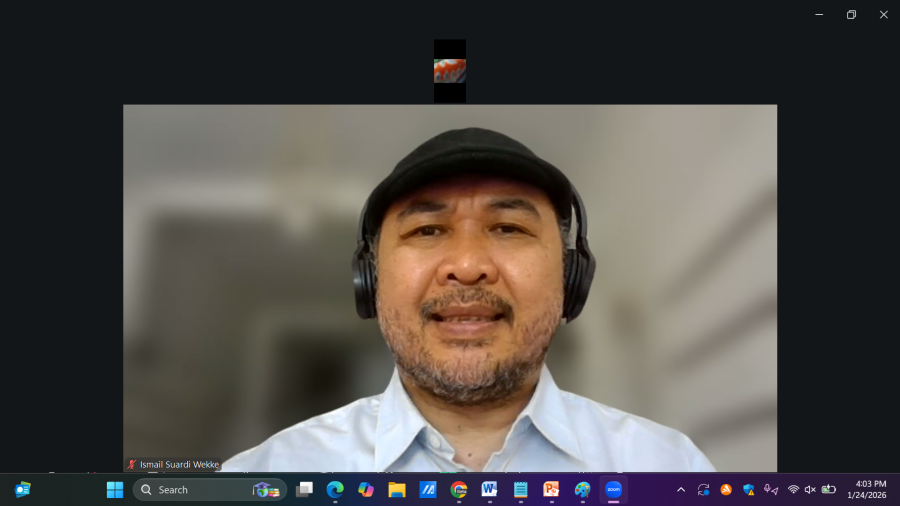
Task: Click the Zoom app icon in taskbar
Action: tap(613, 489)
